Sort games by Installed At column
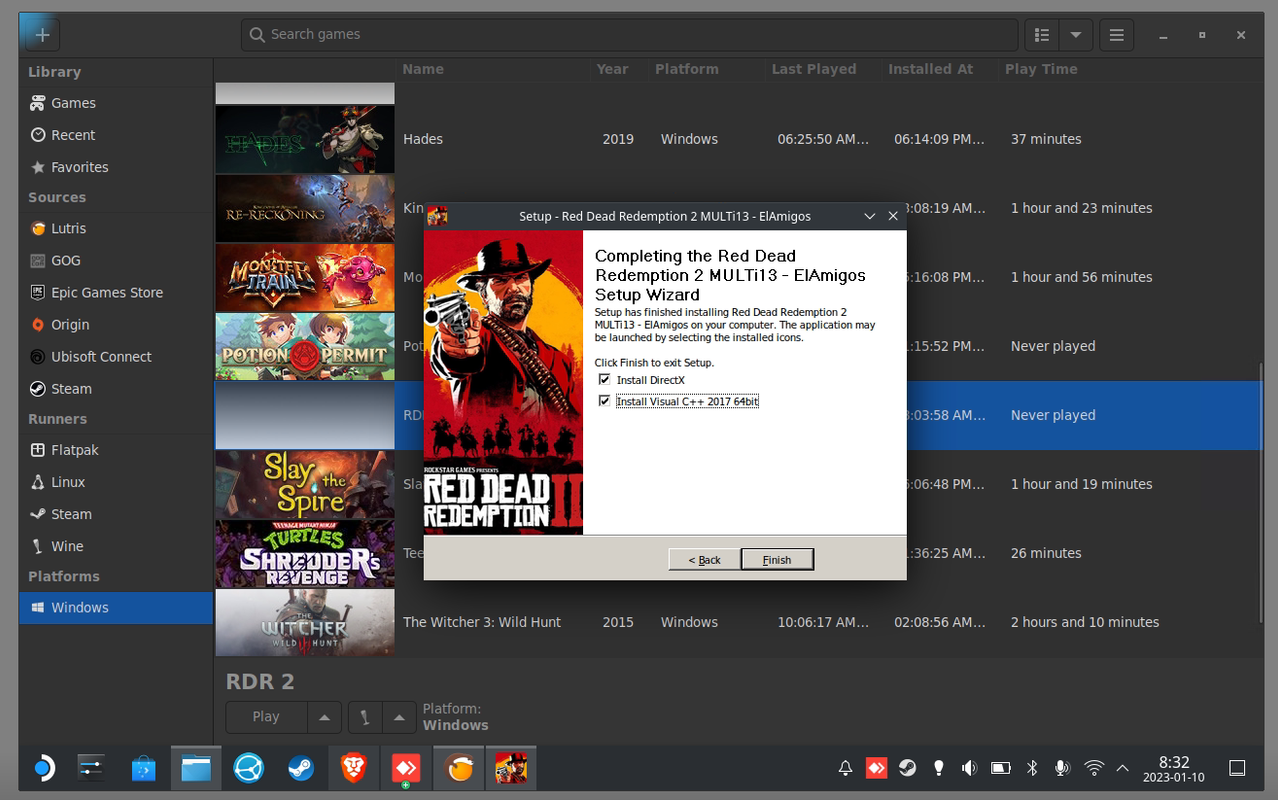This screenshot has width=1278, height=800. coord(930,69)
